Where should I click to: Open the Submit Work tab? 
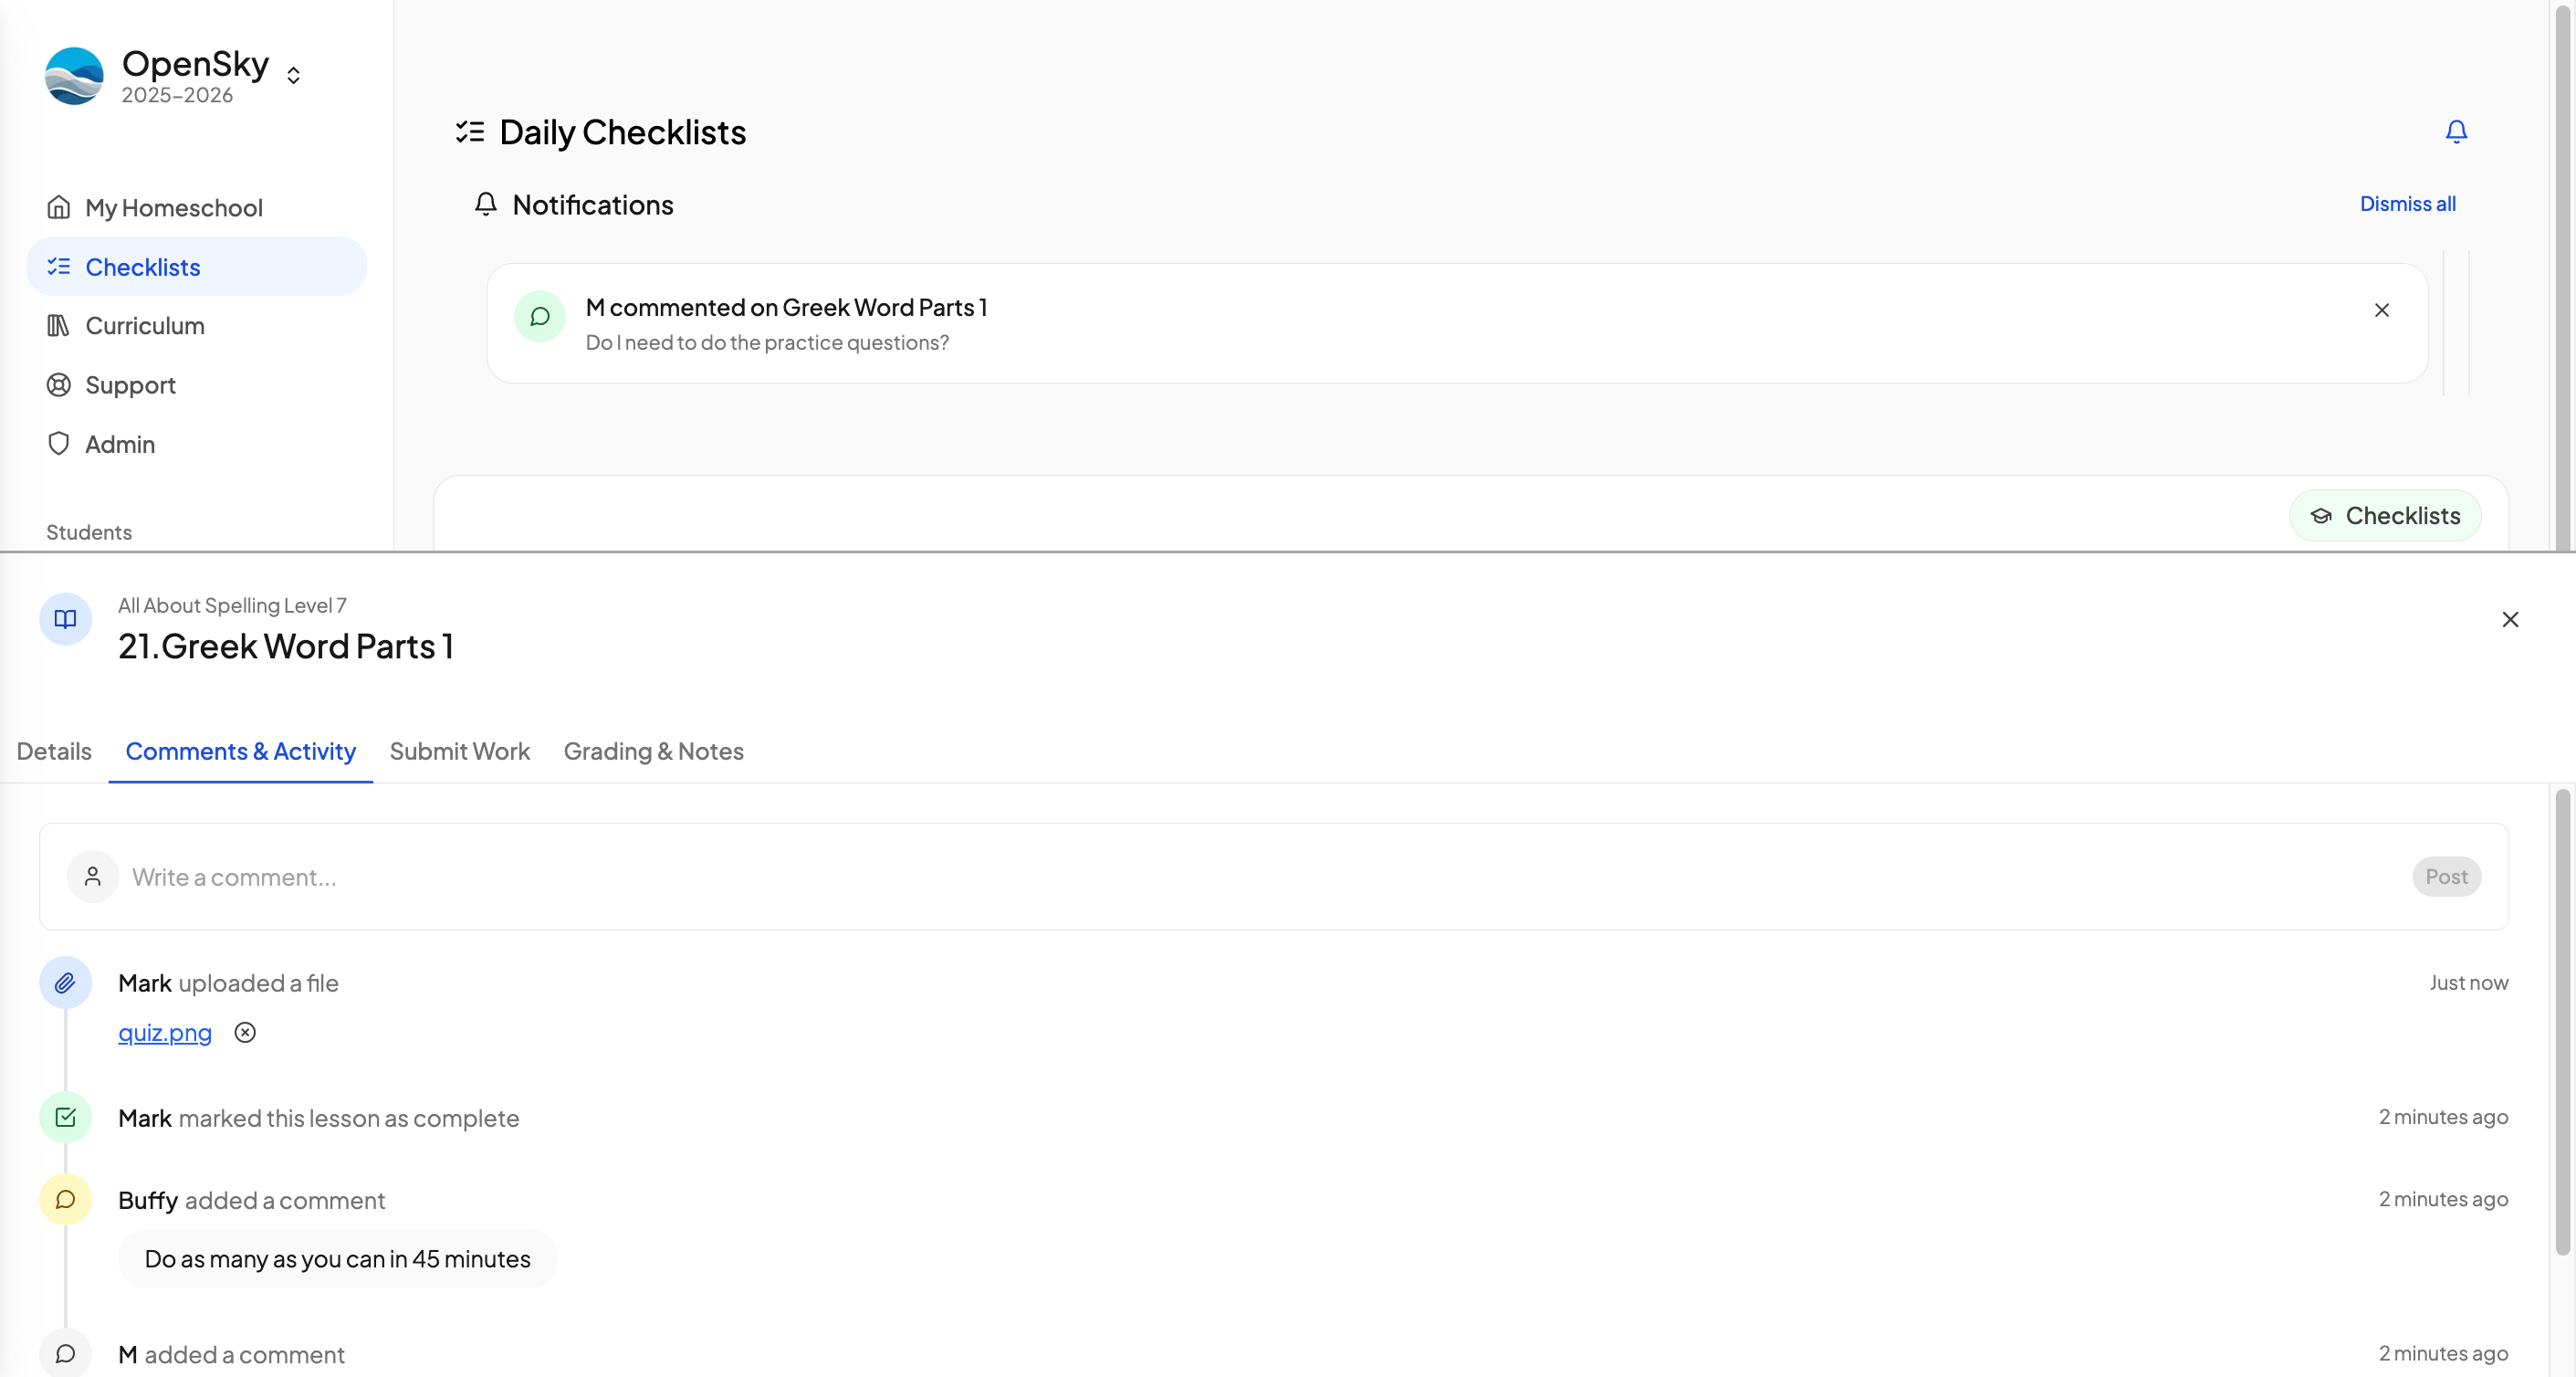[x=459, y=751]
